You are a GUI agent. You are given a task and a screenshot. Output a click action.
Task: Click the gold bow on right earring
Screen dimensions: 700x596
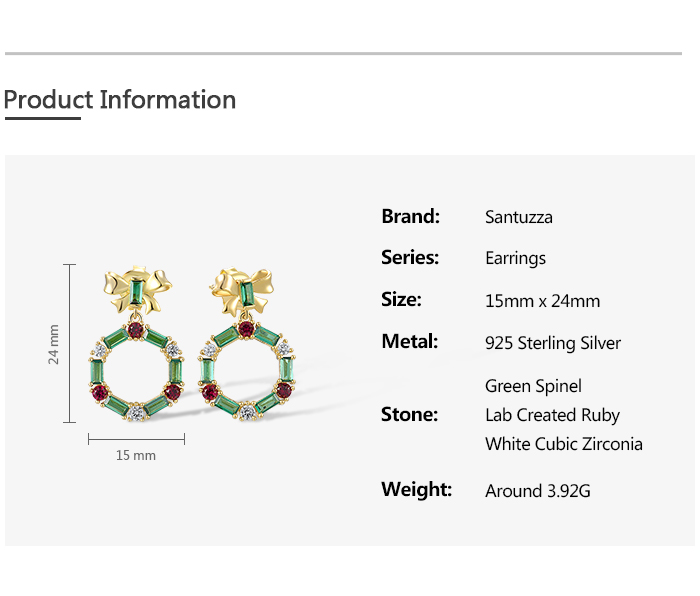click(242, 292)
